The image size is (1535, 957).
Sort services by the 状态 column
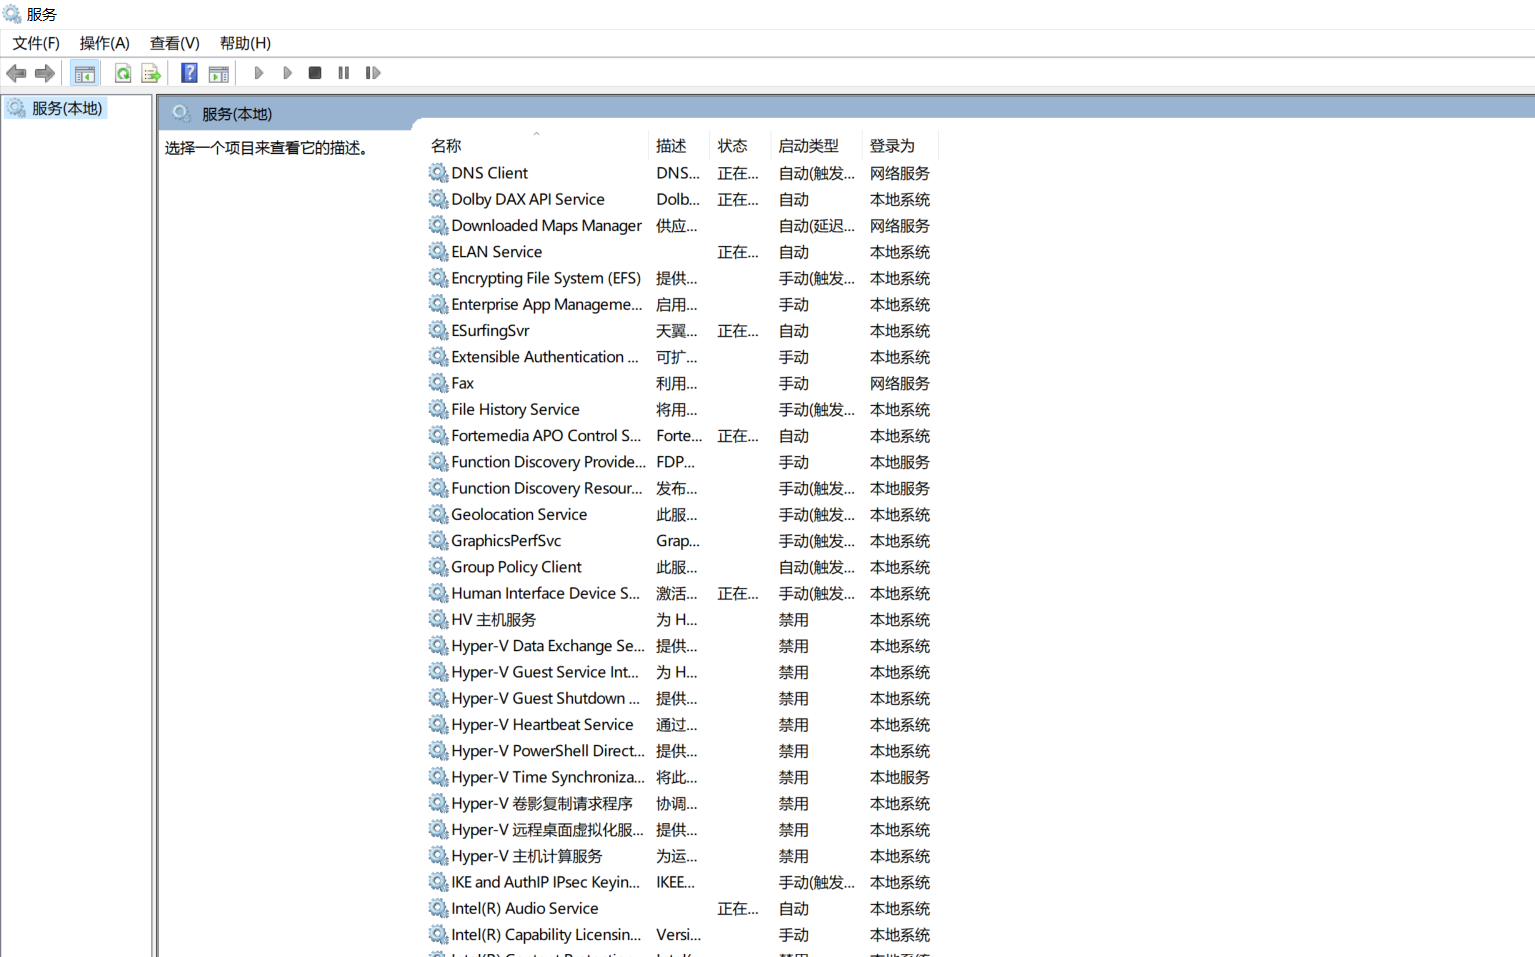(x=733, y=145)
